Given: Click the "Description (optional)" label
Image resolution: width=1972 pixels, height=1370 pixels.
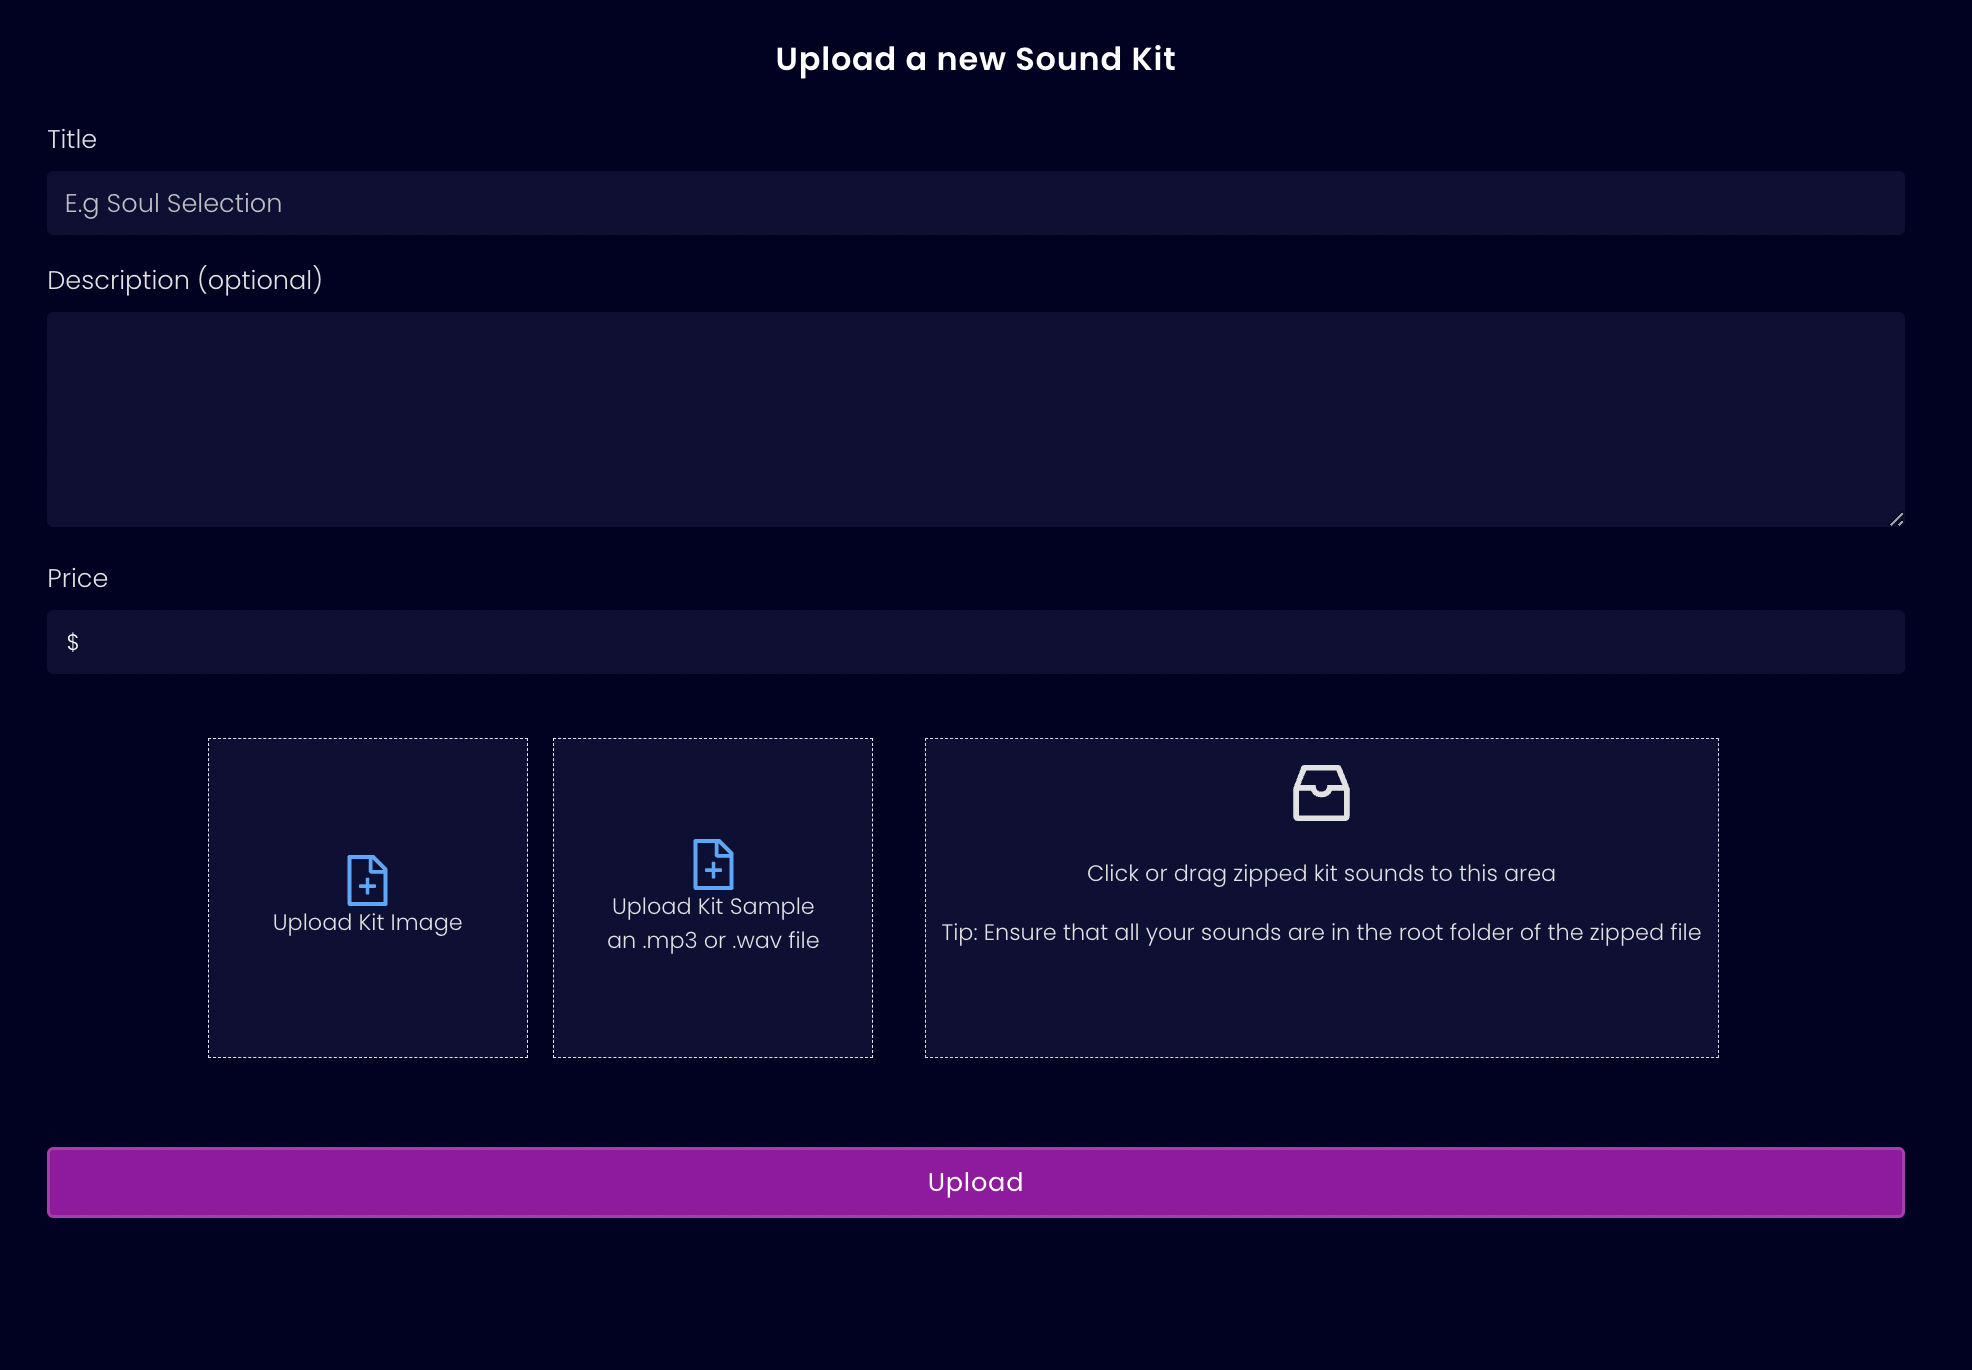Looking at the screenshot, I should [x=185, y=280].
